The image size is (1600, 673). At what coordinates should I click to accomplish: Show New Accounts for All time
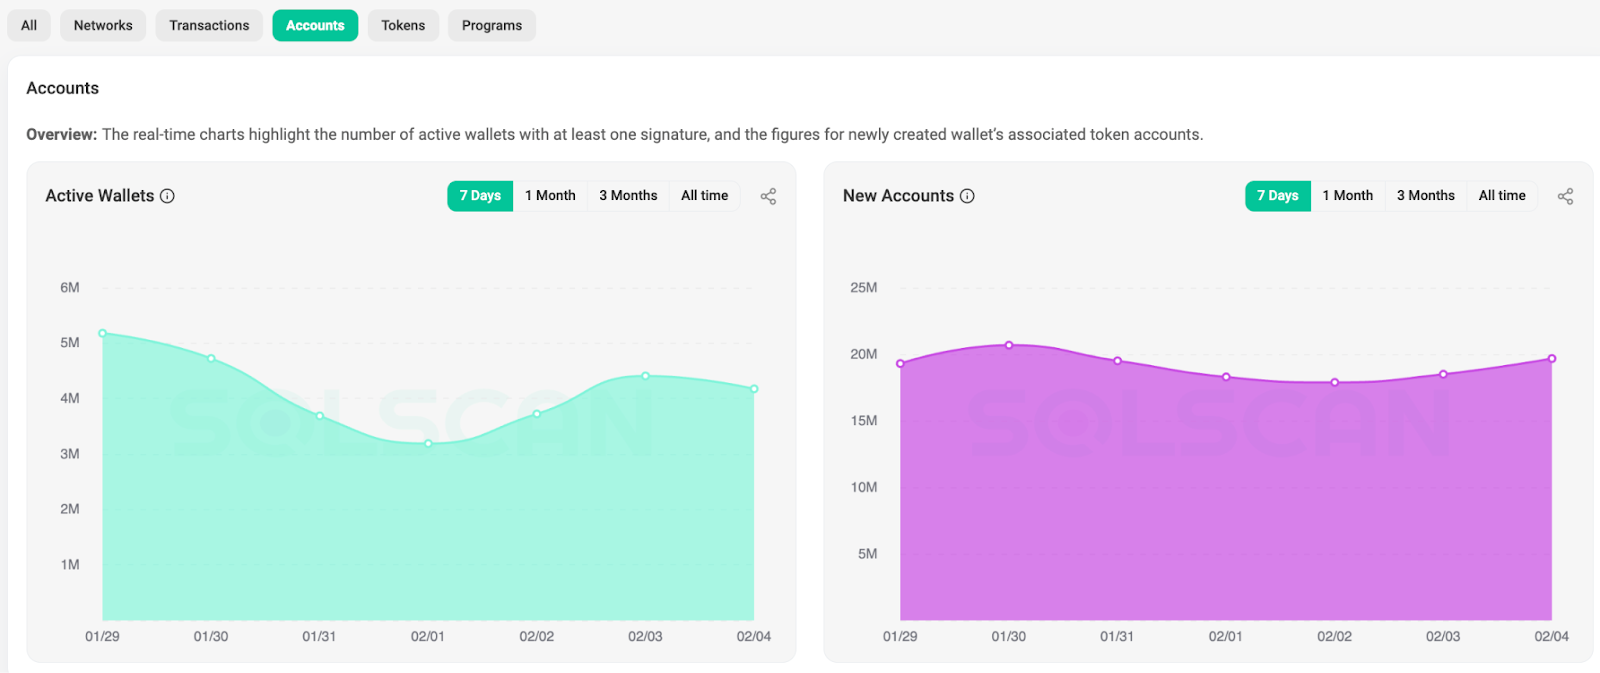pos(1502,196)
